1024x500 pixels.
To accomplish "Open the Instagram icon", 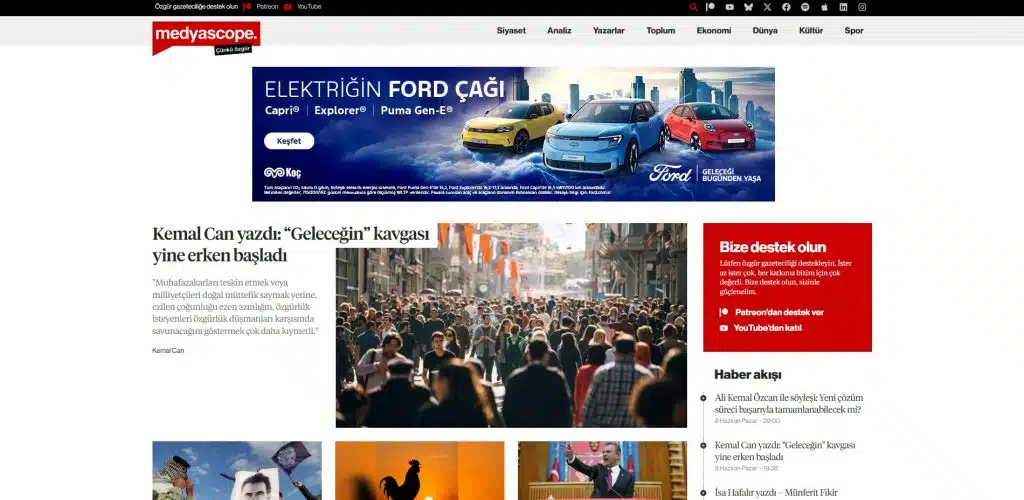I will tap(862, 7).
